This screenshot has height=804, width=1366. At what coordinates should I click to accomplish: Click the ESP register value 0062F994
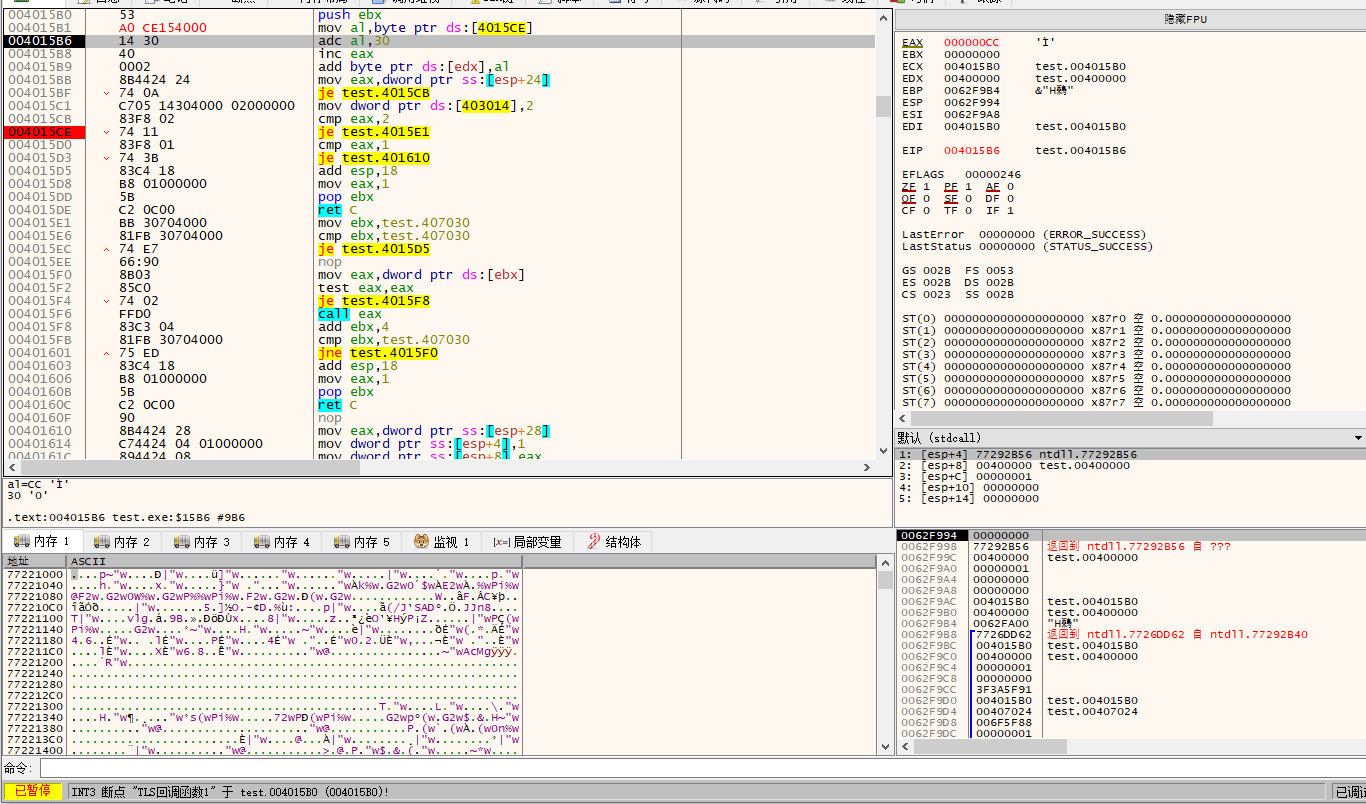(971, 103)
